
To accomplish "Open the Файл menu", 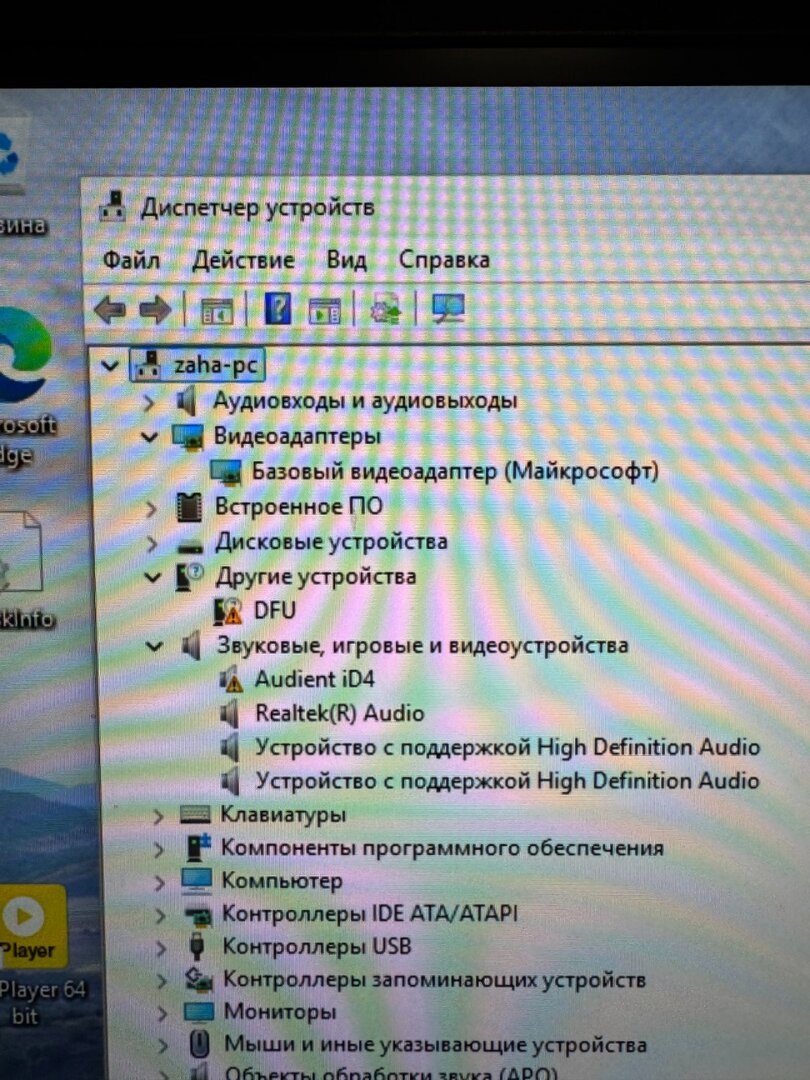I will (131, 261).
